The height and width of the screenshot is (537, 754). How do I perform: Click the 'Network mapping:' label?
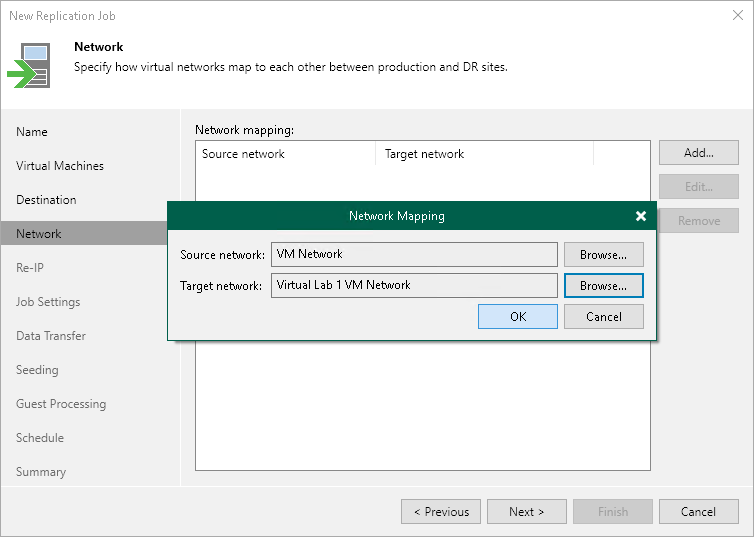click(244, 130)
